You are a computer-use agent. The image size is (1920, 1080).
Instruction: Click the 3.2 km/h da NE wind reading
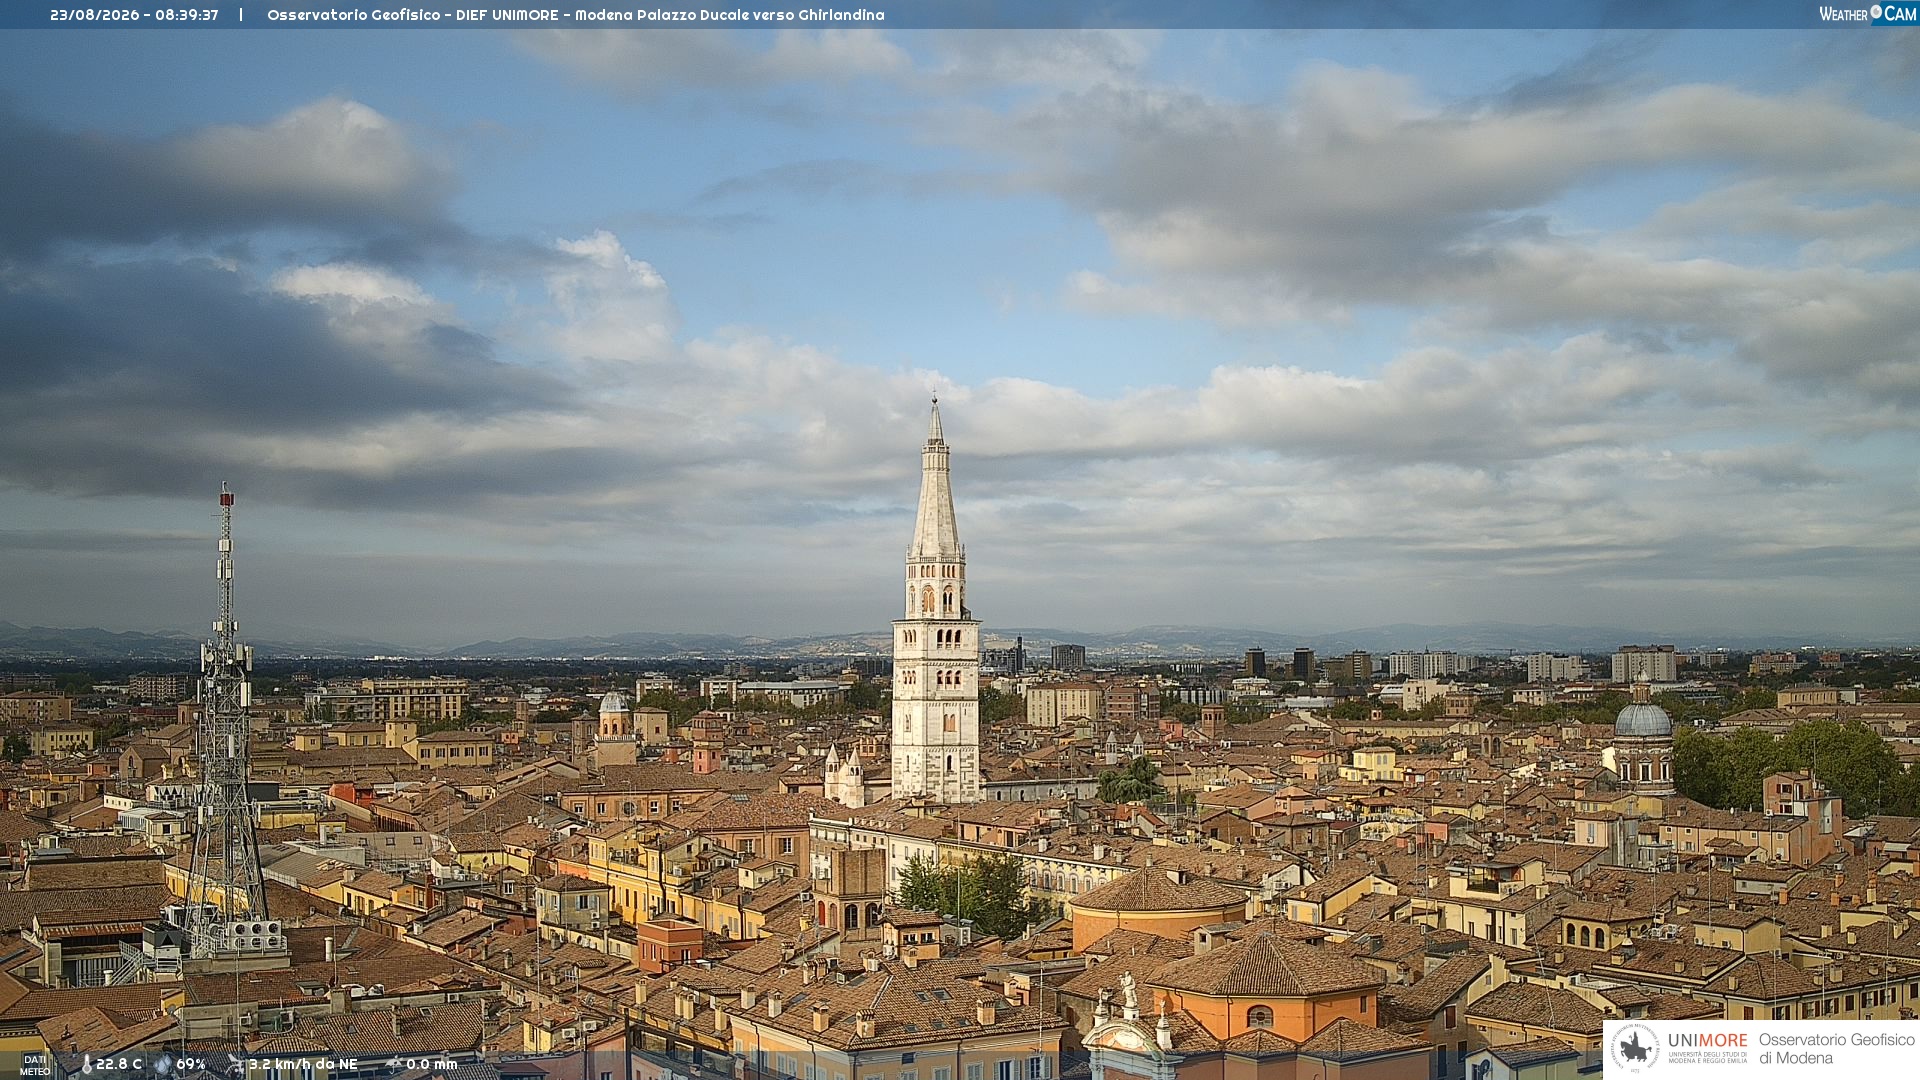pos(303,1064)
